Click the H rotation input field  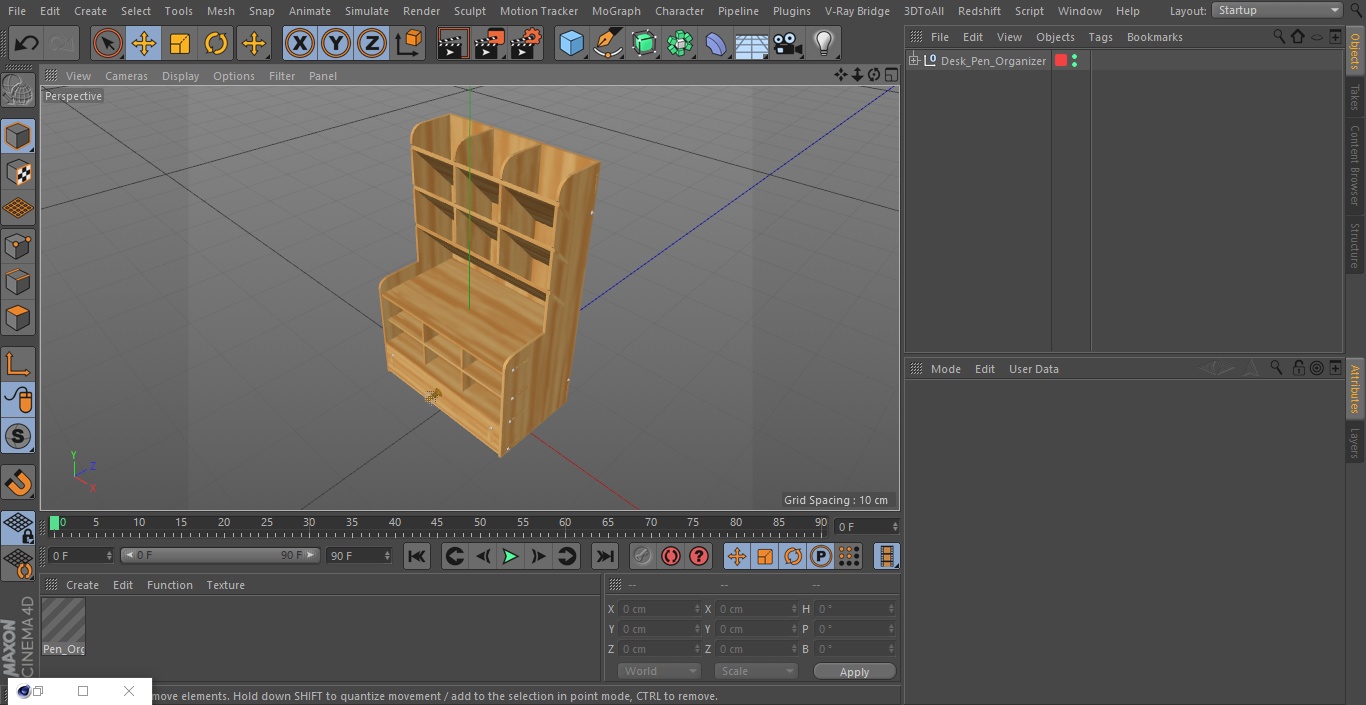[x=855, y=609]
